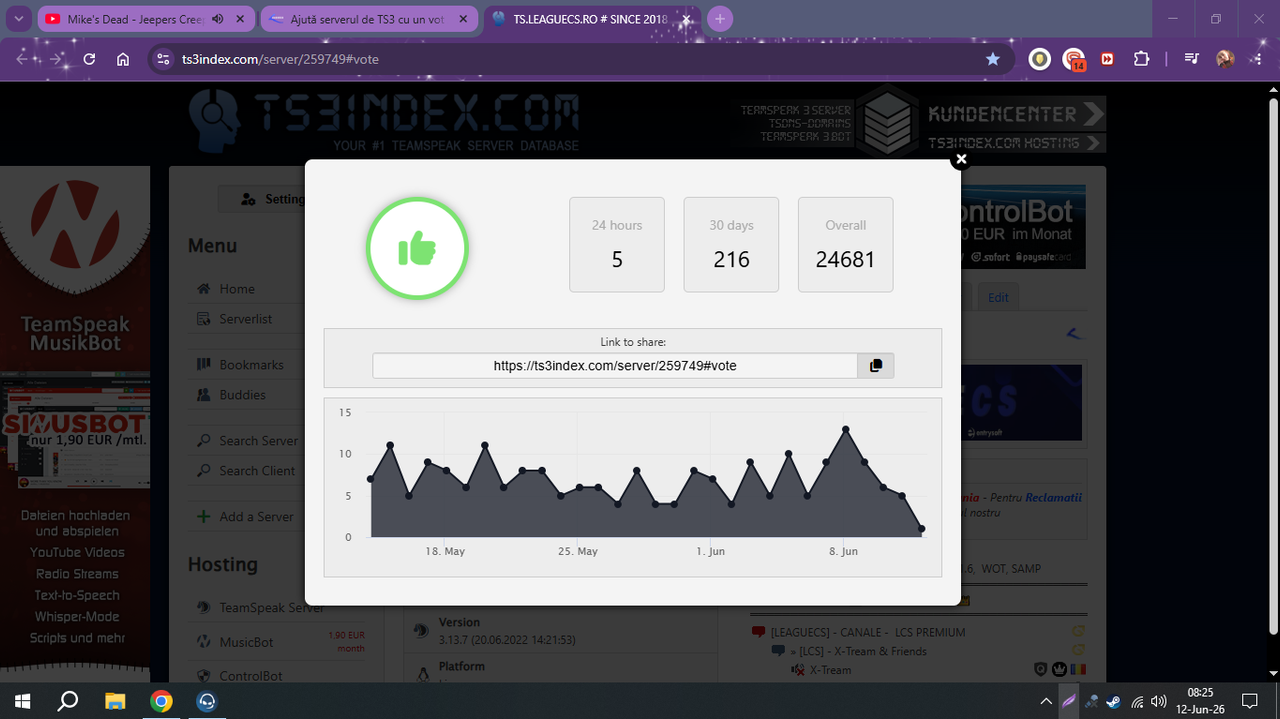Go back to the previous page

coord(22,59)
